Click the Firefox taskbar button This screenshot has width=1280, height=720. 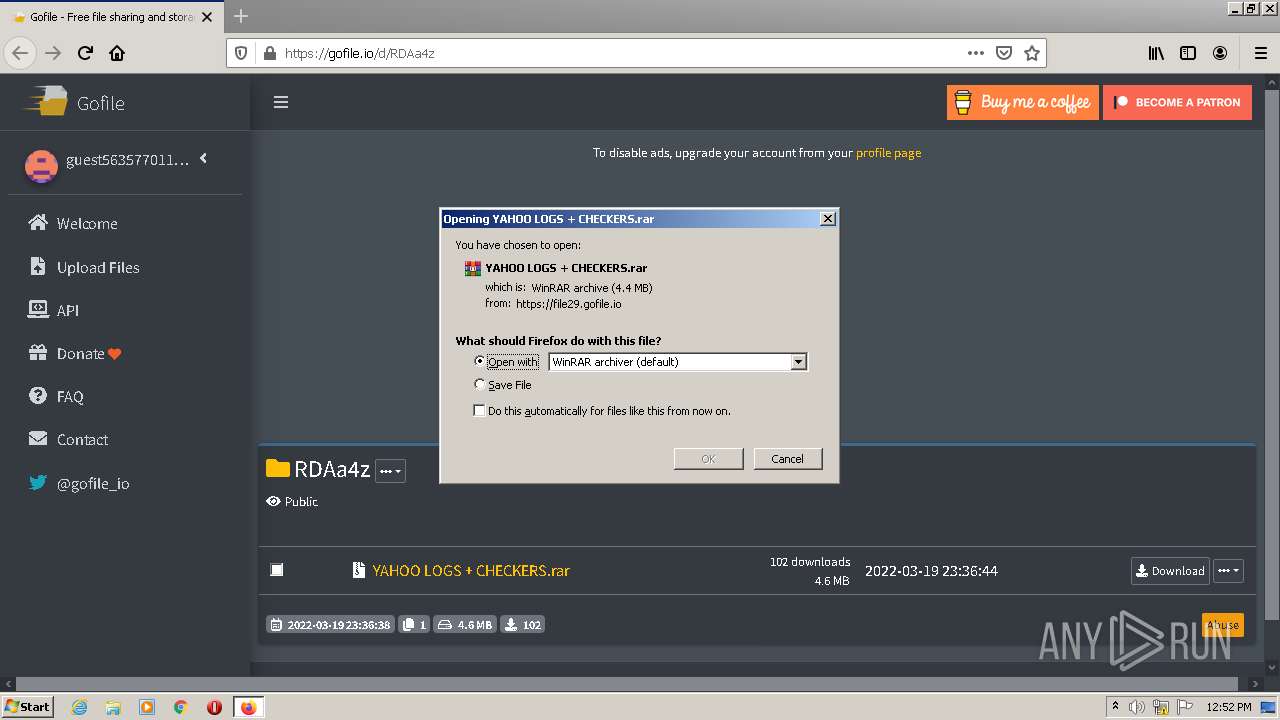[248, 707]
